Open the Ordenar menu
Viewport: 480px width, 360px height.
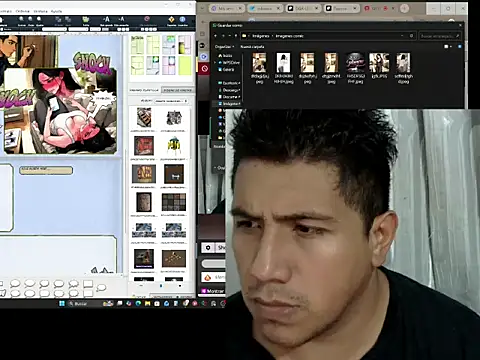click(23, 11)
